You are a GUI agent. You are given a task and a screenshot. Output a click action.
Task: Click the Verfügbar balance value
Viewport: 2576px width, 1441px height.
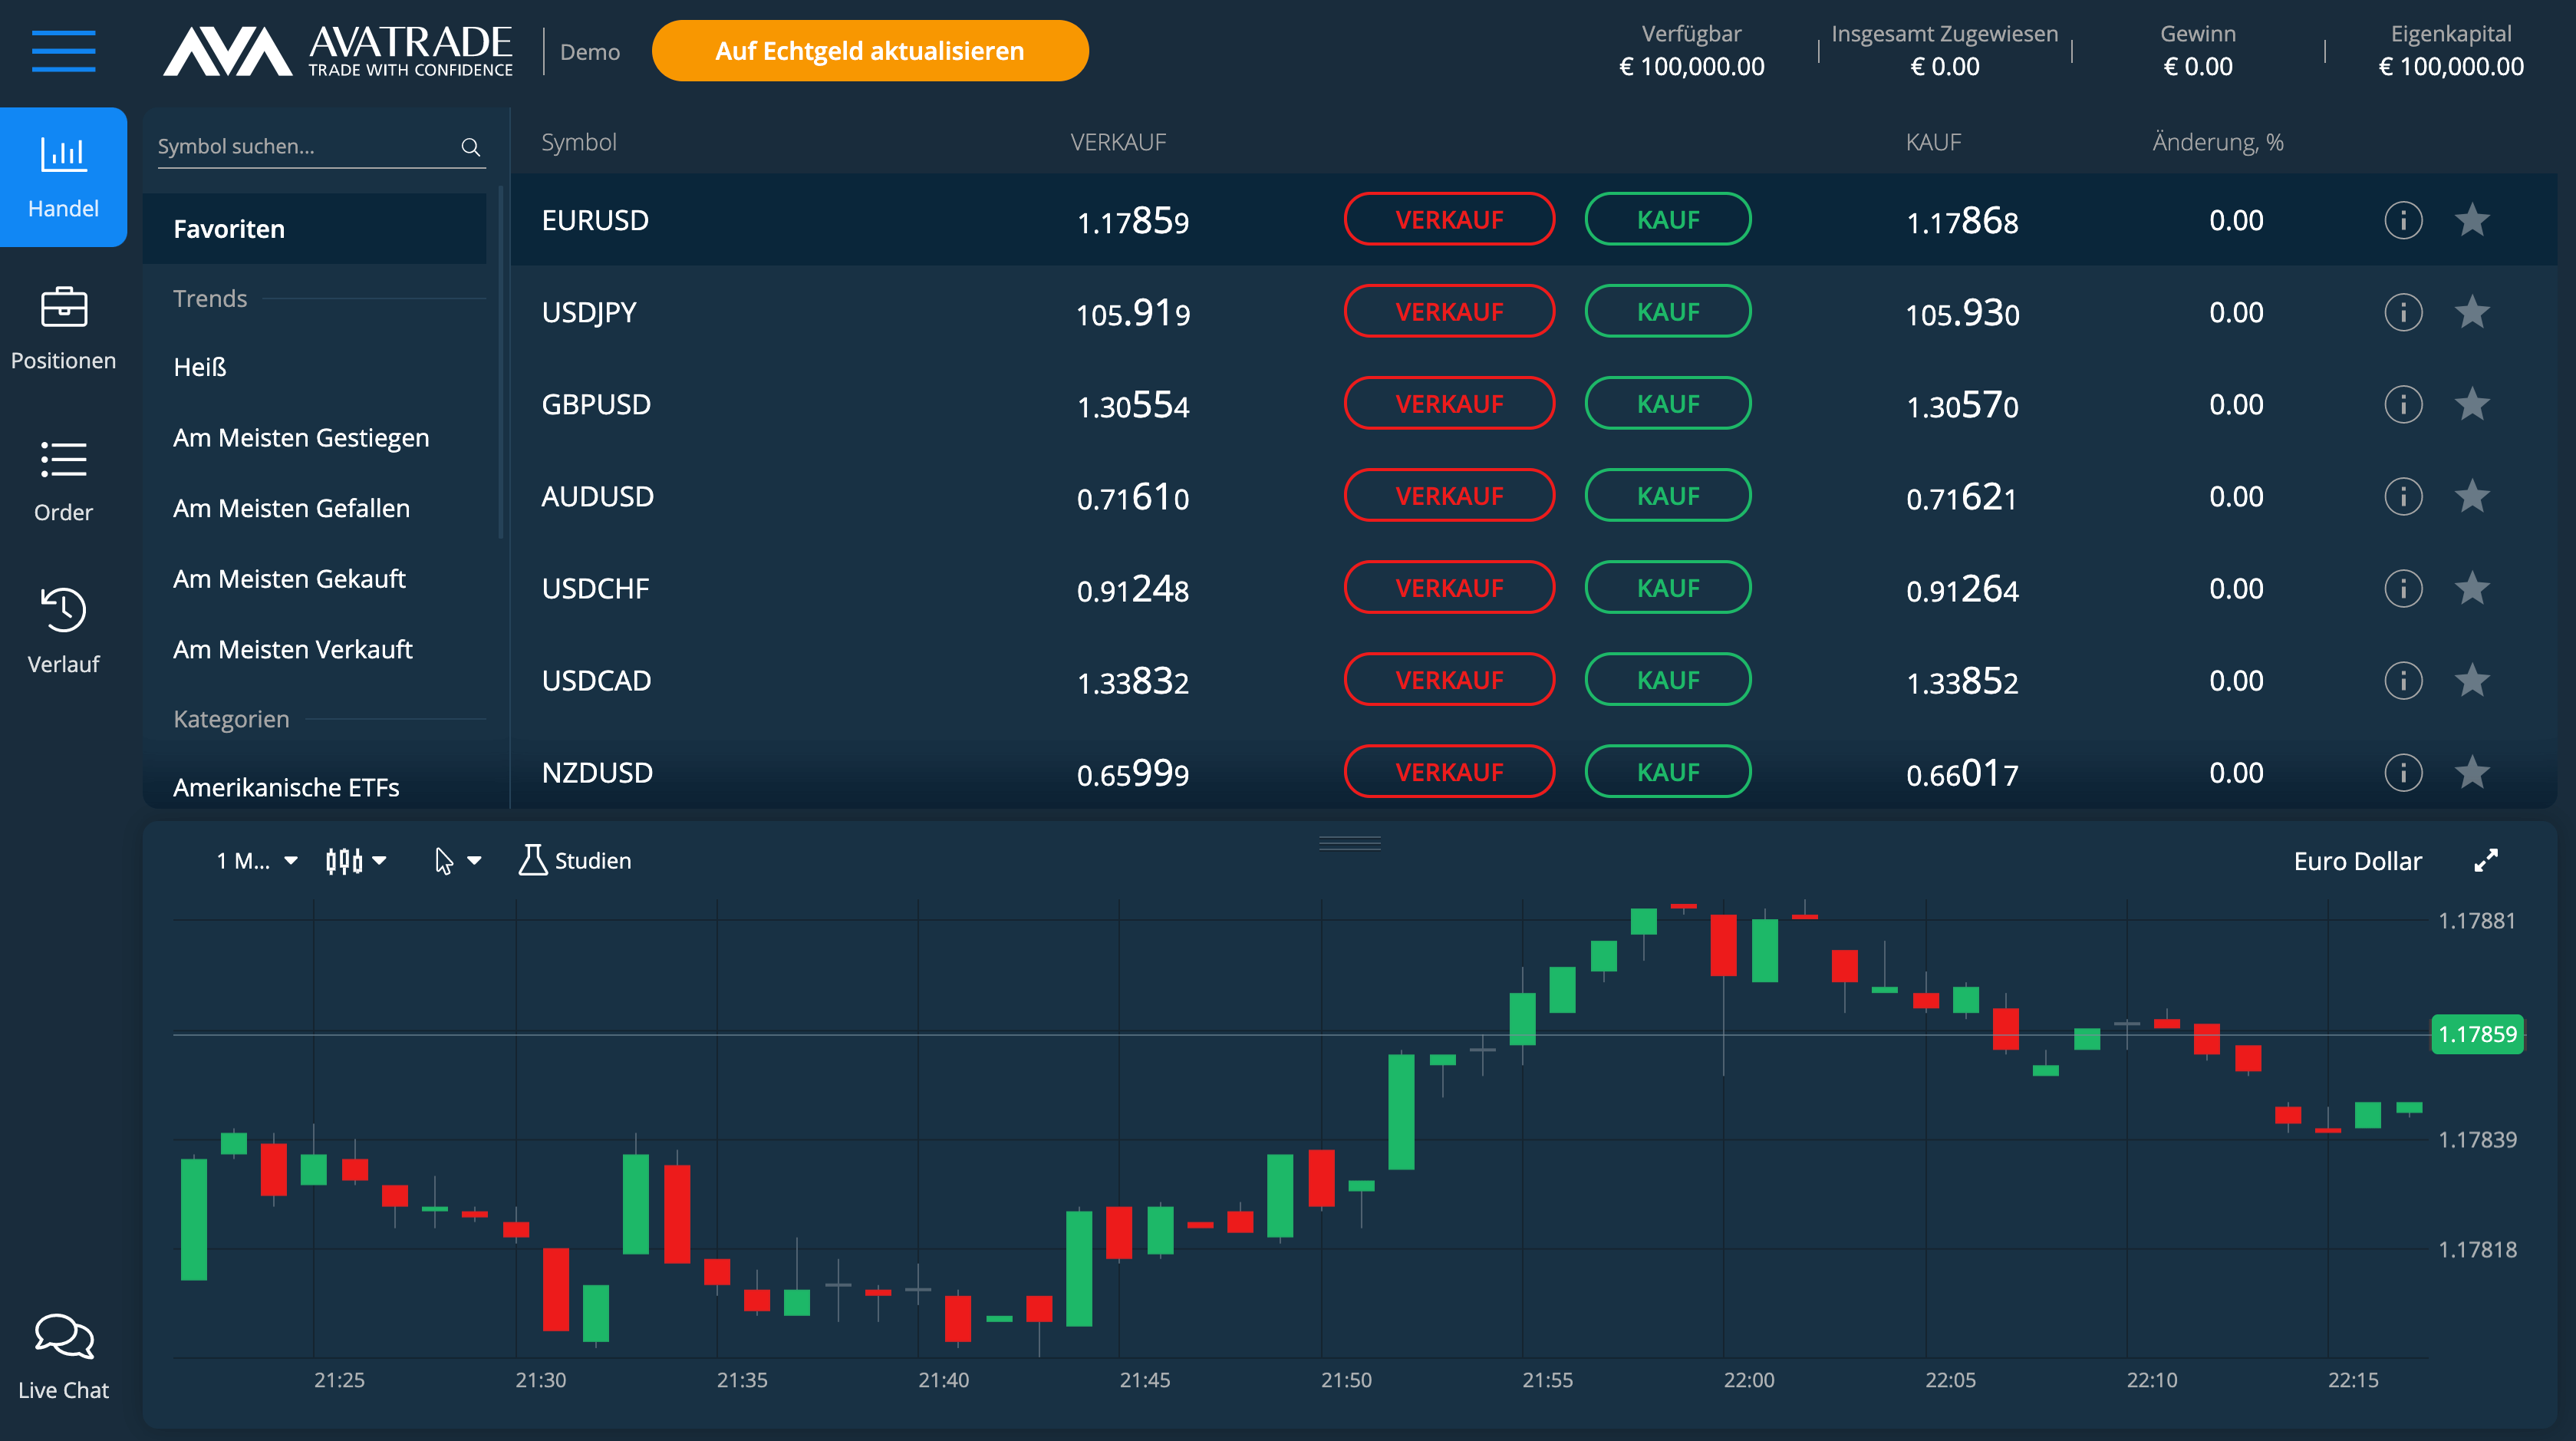(x=1691, y=67)
